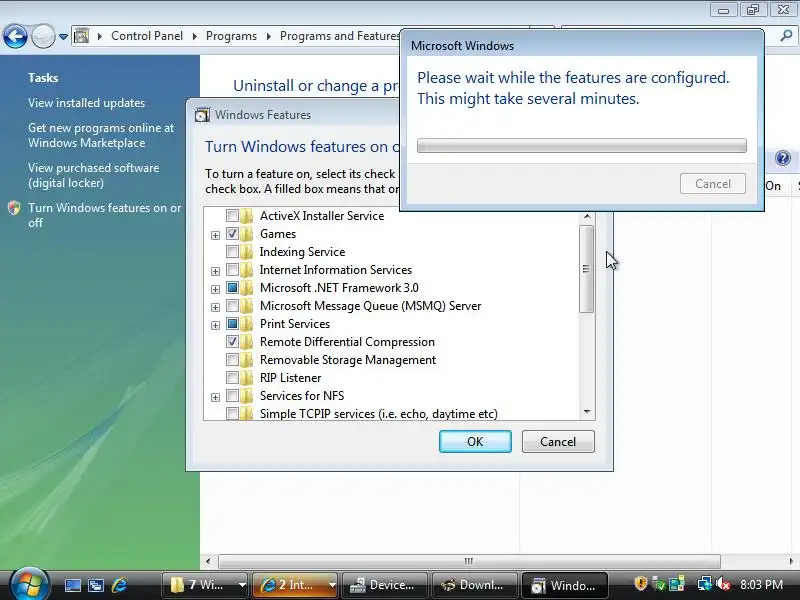Click horizontal scrollbar left arrow
This screenshot has height=600, width=800.
(208, 561)
